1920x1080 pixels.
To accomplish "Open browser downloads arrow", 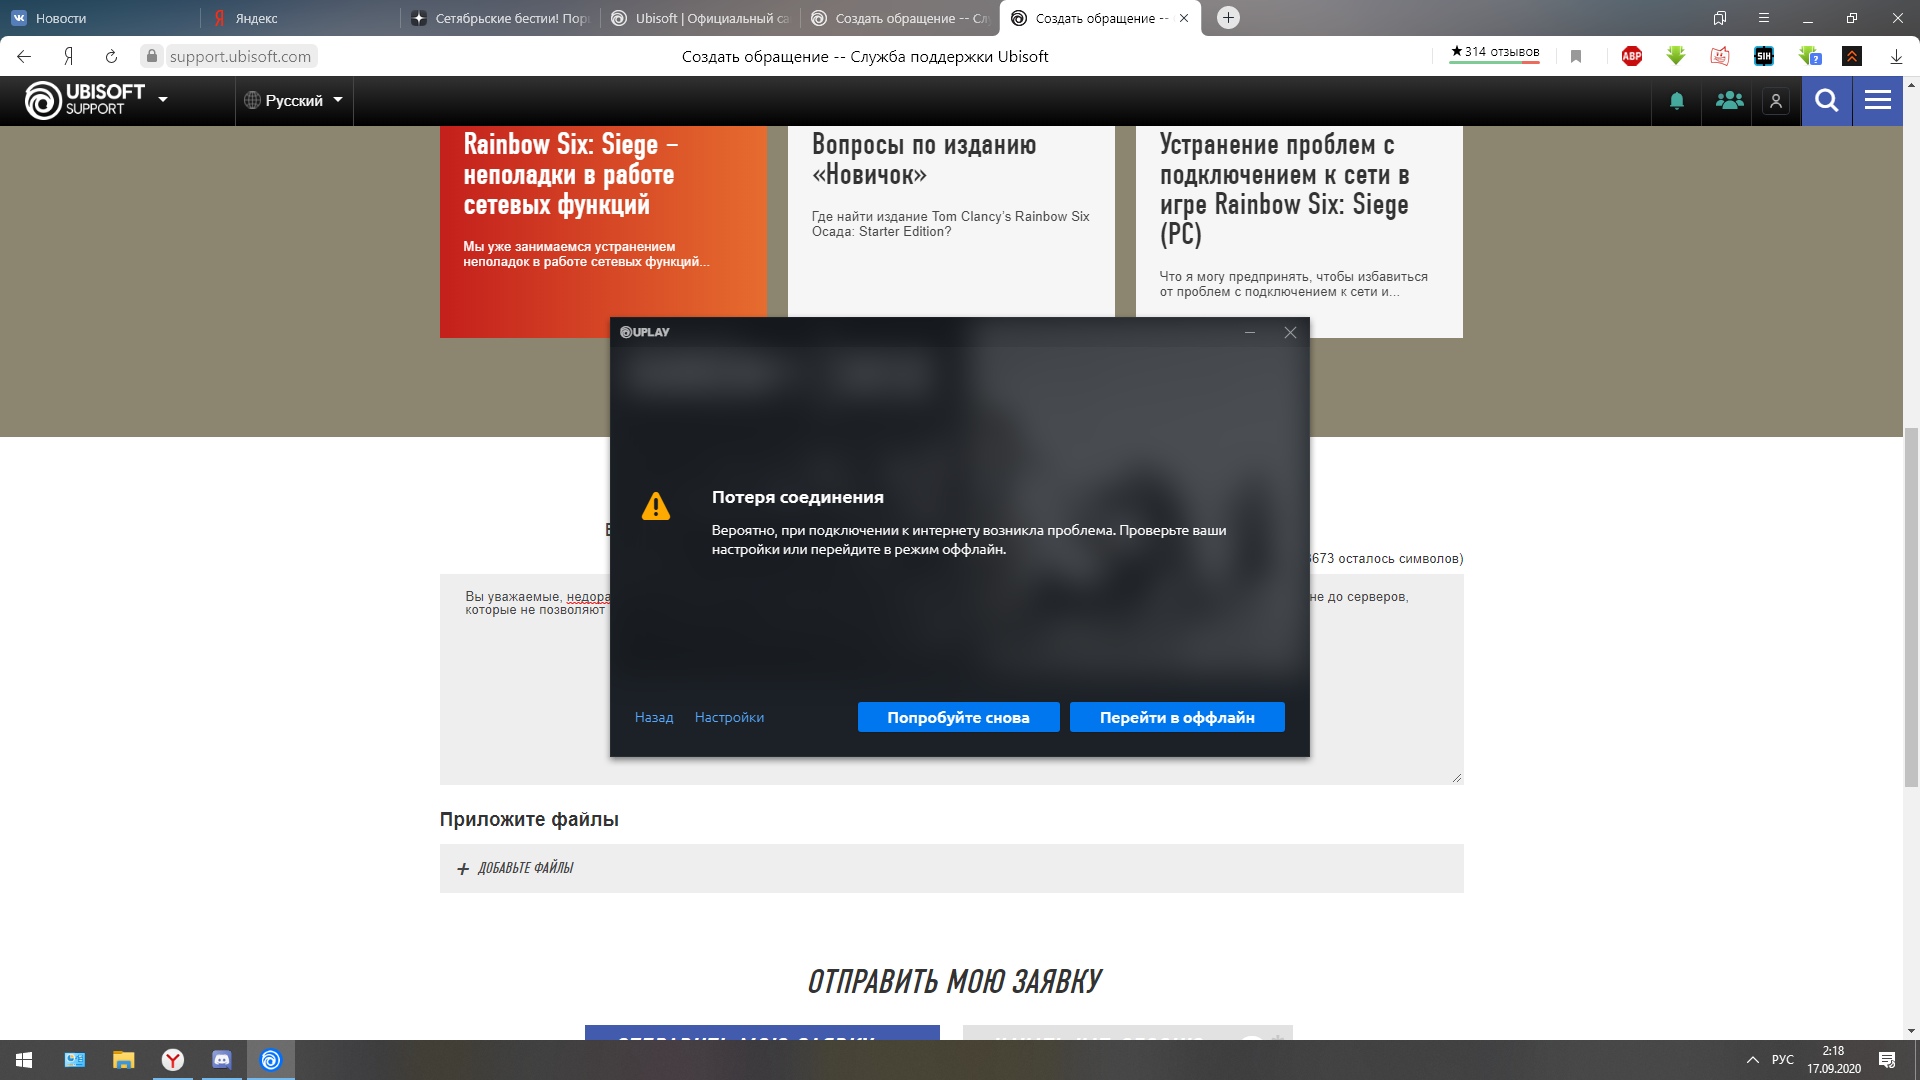I will 1896,57.
